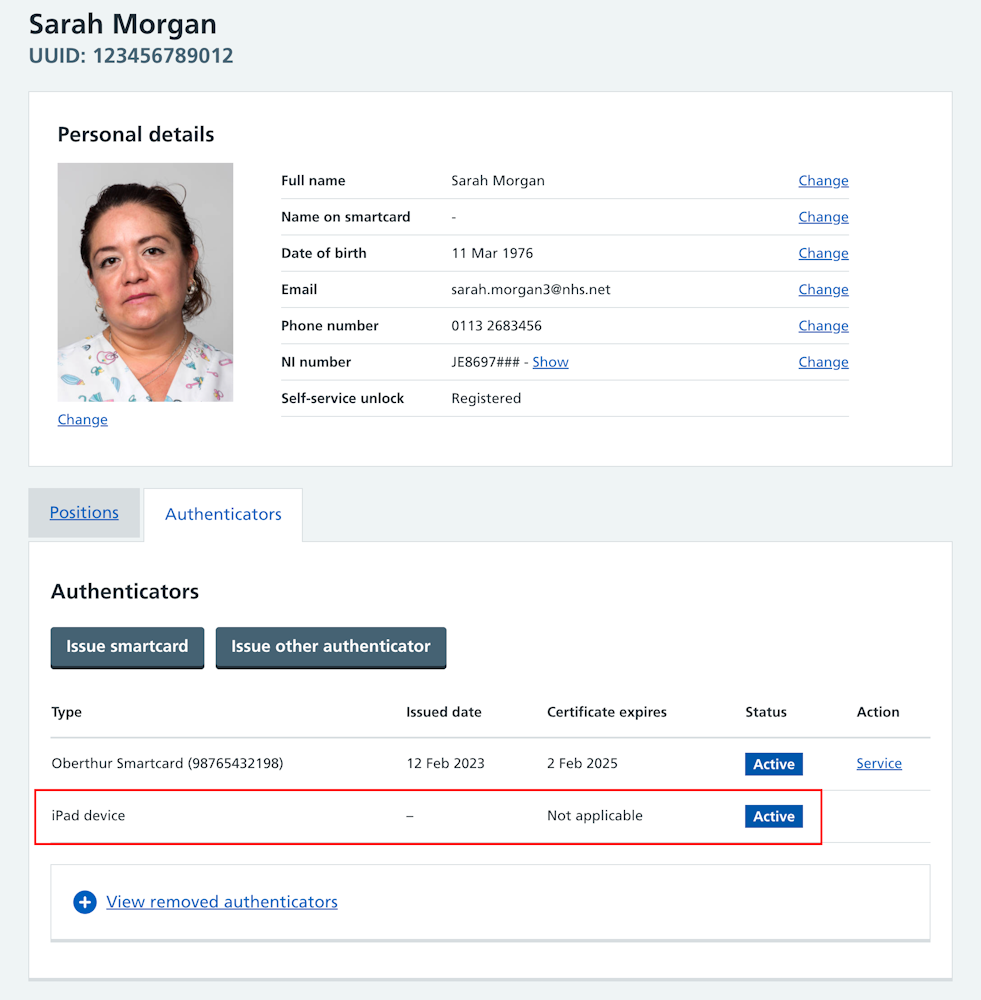Select the iPad device row text
981x1000 pixels.
pos(88,816)
